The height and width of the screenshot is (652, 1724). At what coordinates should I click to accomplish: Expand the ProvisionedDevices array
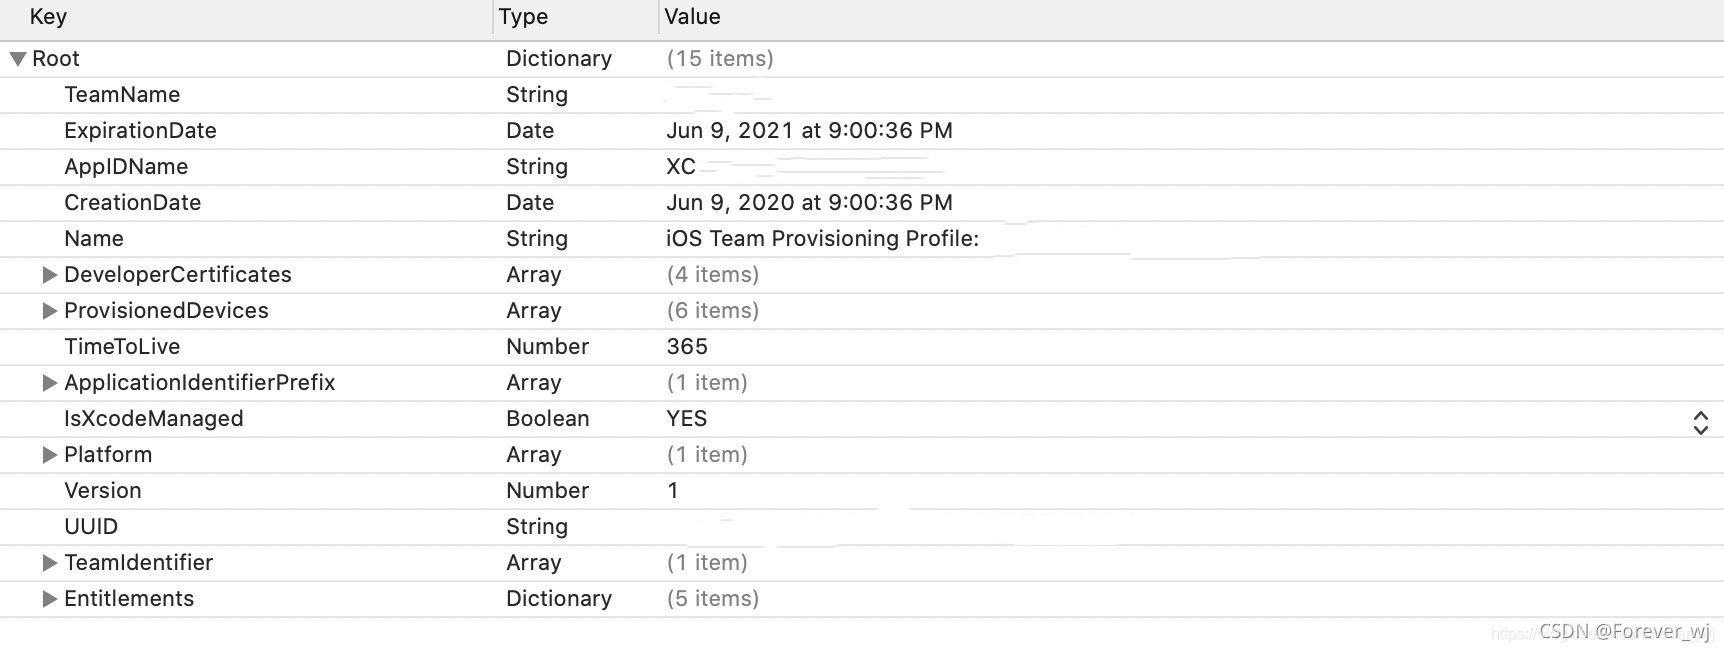pyautogui.click(x=49, y=311)
